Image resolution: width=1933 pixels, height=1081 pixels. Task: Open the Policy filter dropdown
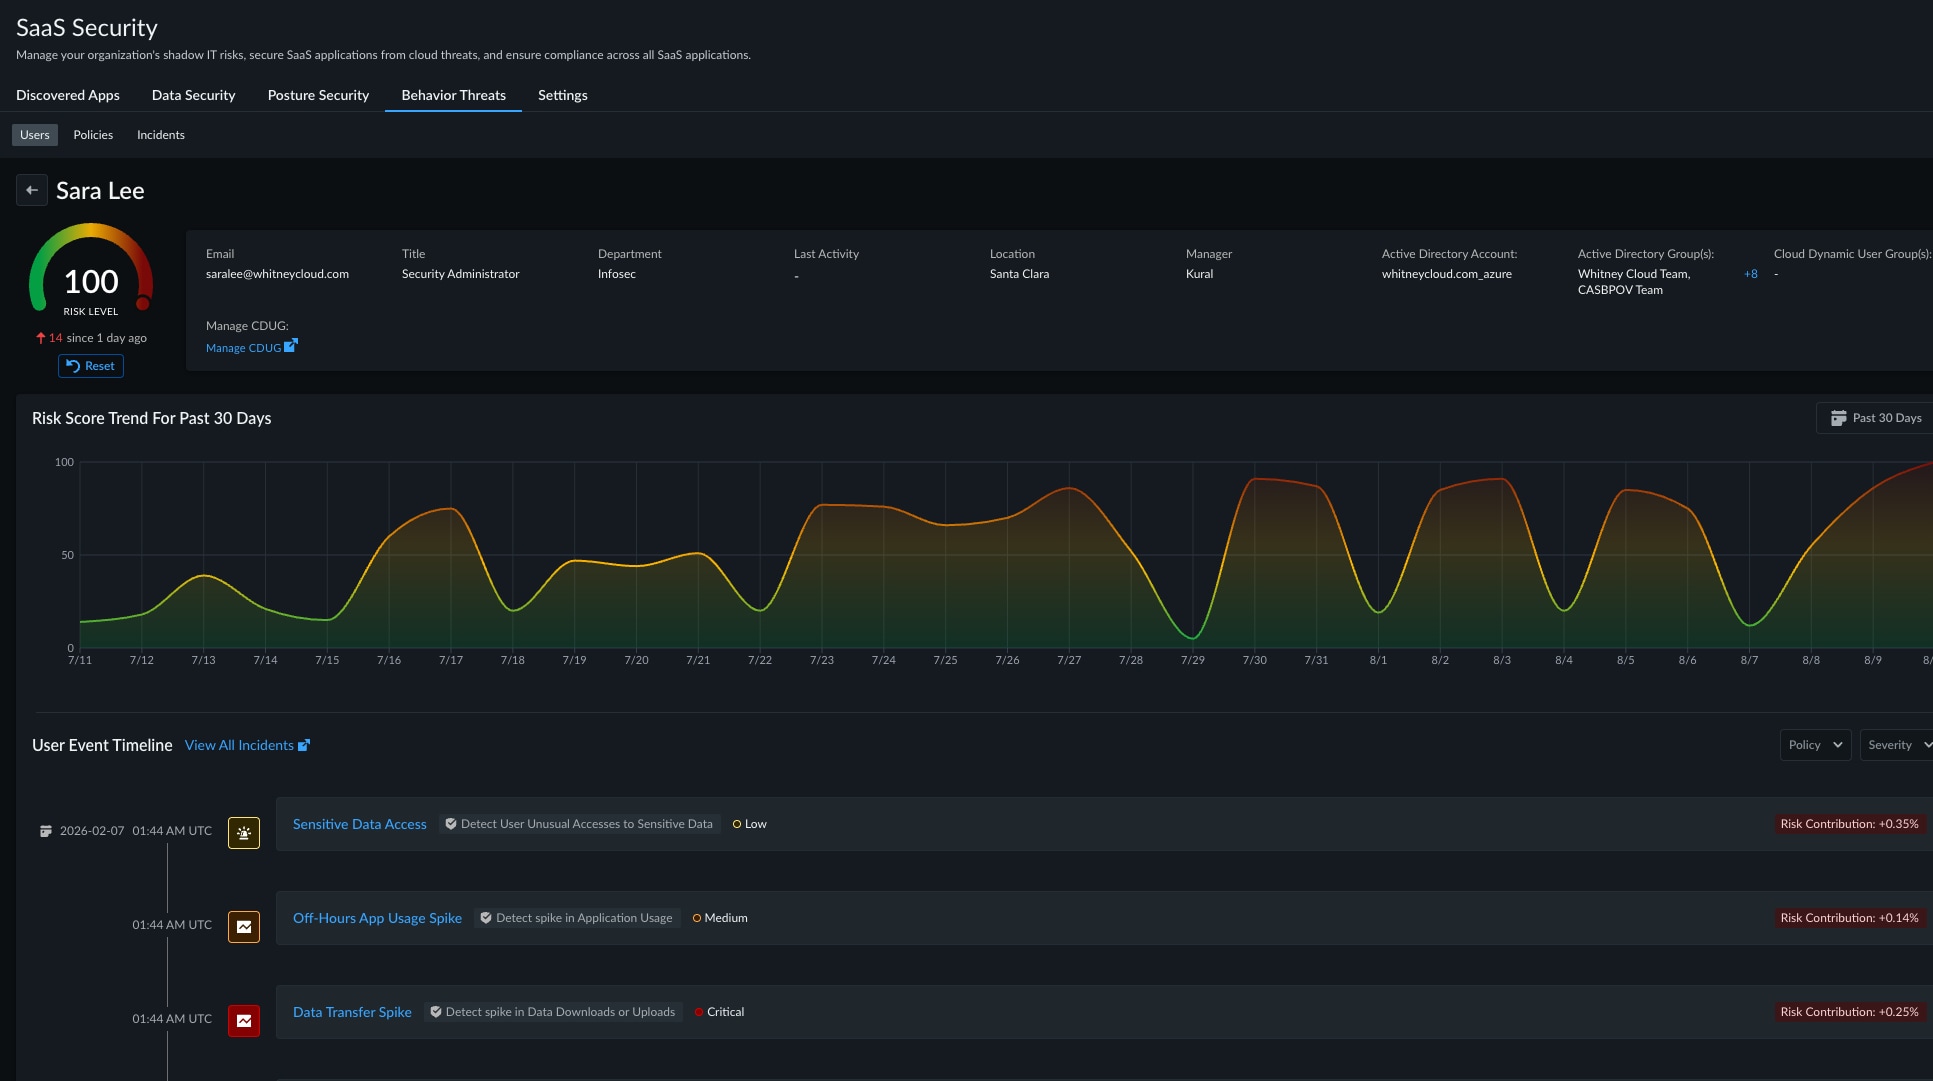point(1815,745)
